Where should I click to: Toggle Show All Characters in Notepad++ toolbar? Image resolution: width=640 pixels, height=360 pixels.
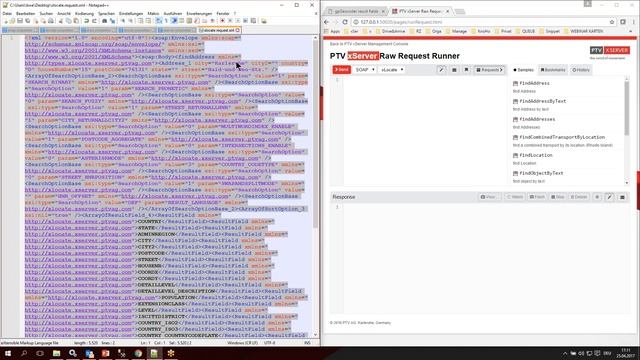(166, 21)
